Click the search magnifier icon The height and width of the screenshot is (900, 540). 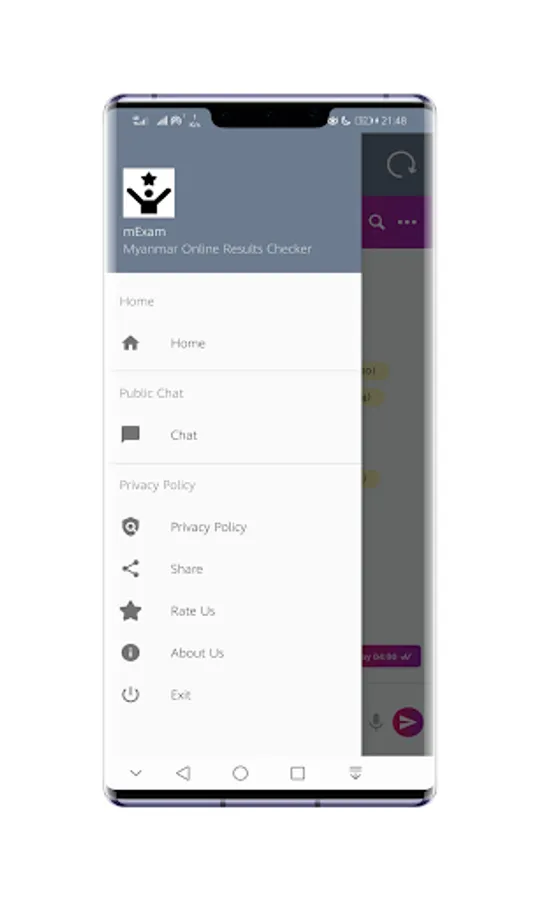pyautogui.click(x=376, y=222)
